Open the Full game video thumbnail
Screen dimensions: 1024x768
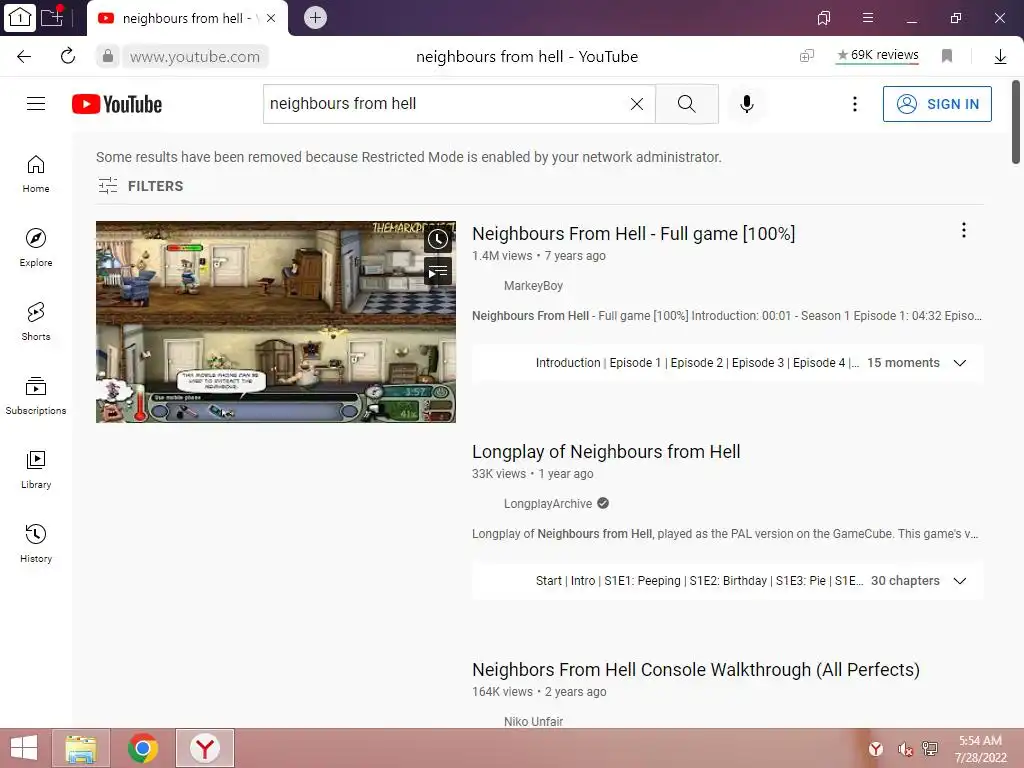pyautogui.click(x=276, y=322)
